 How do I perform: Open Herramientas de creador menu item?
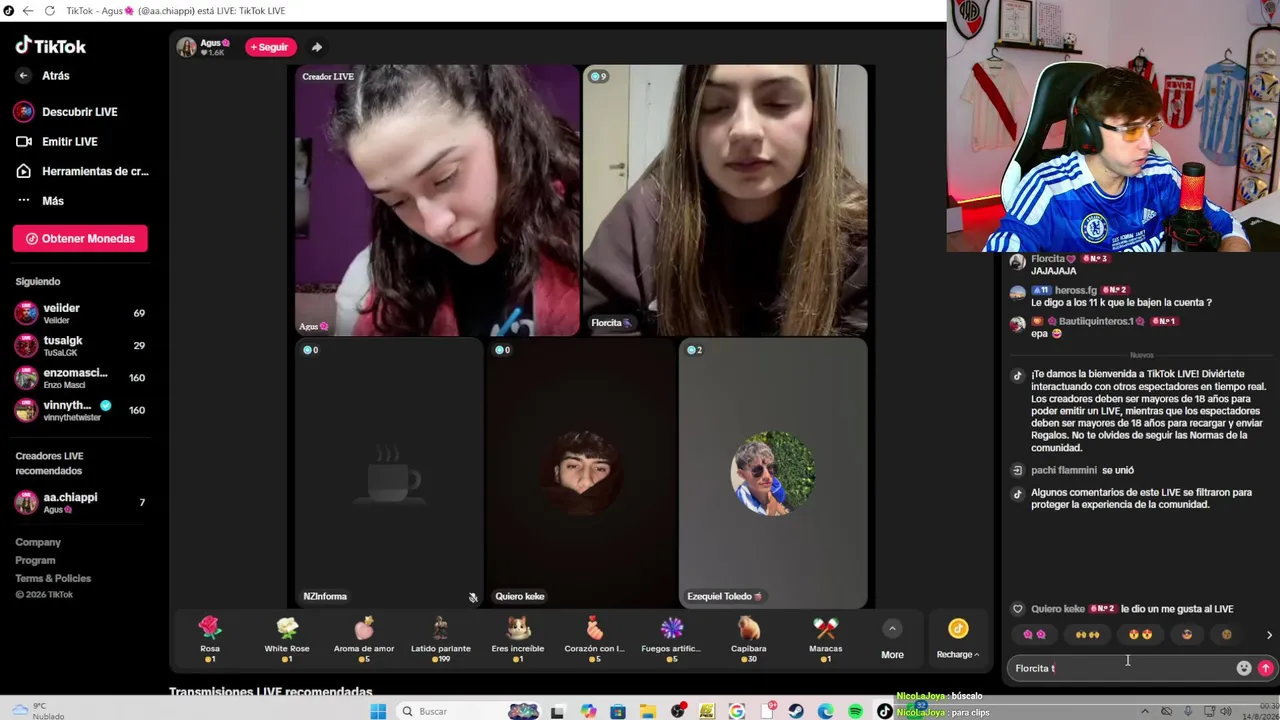point(82,171)
